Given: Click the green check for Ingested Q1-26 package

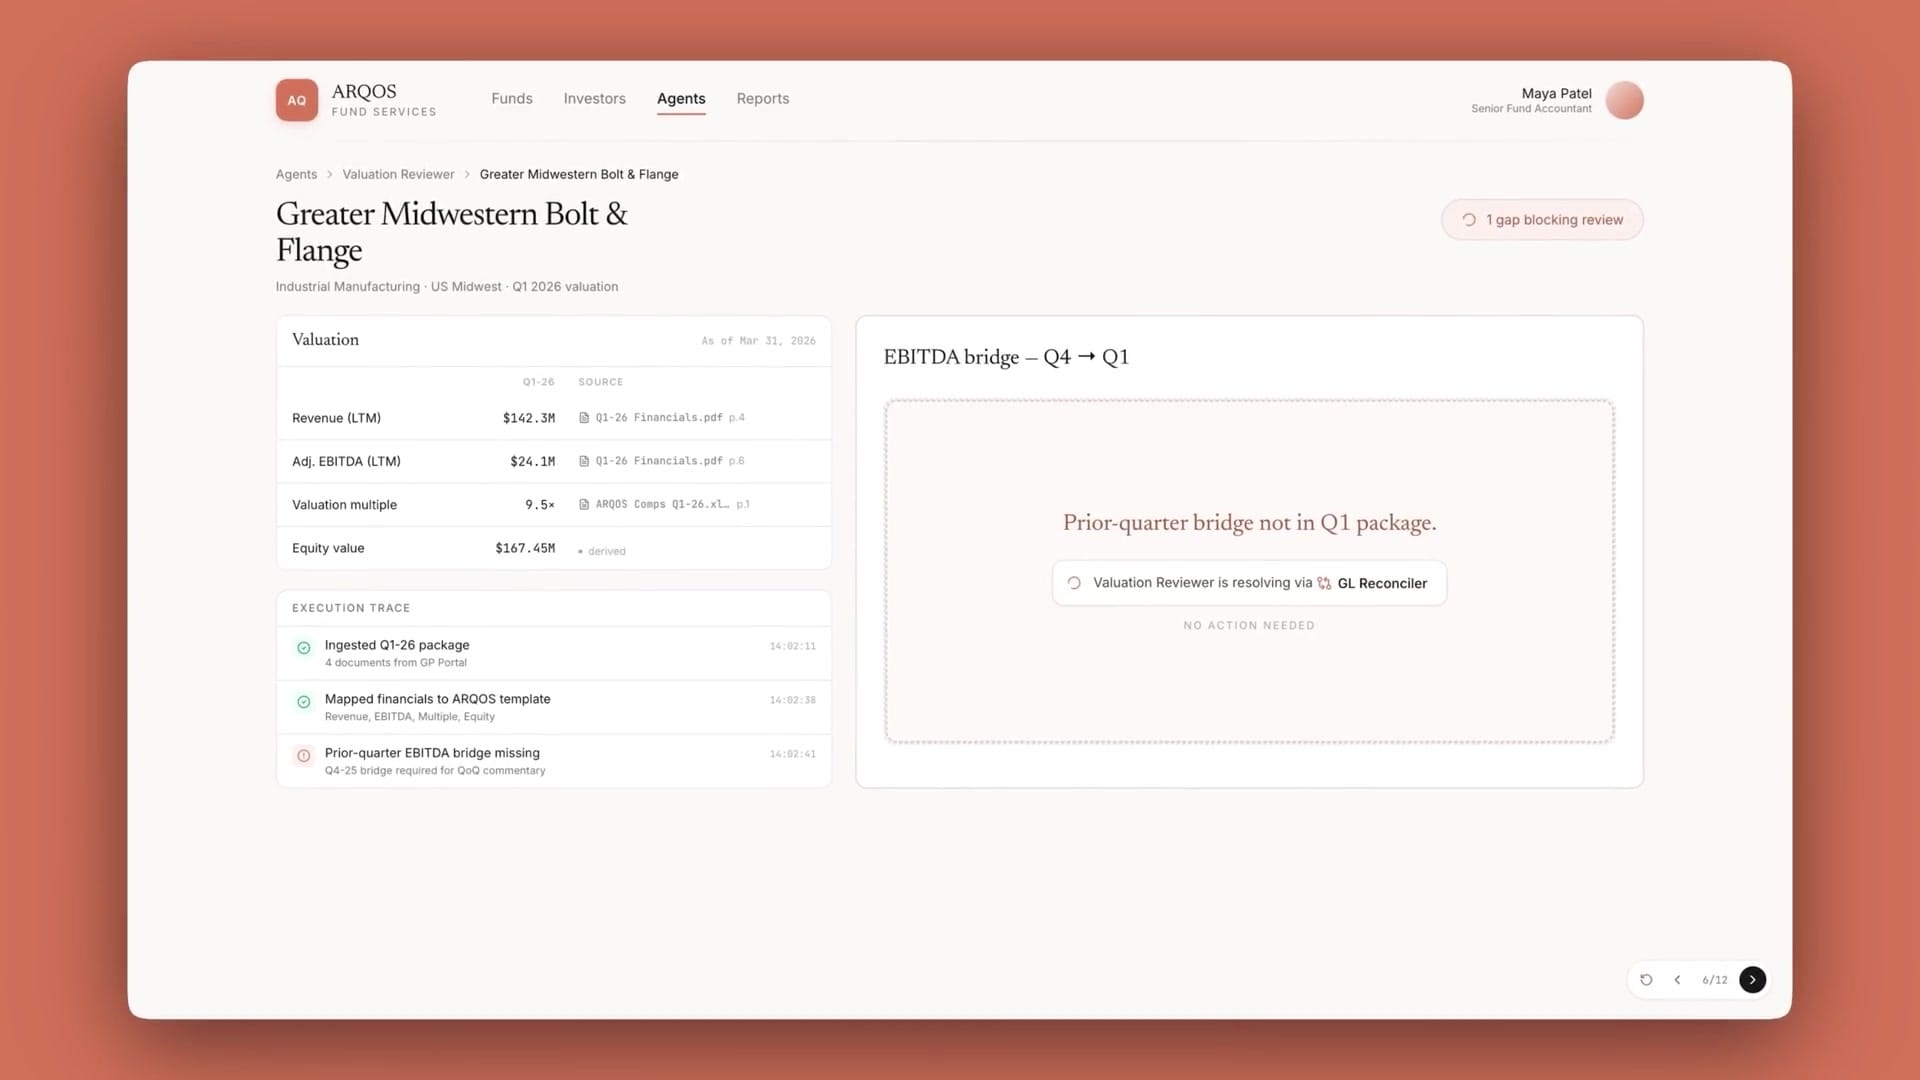Looking at the screenshot, I should point(304,648).
